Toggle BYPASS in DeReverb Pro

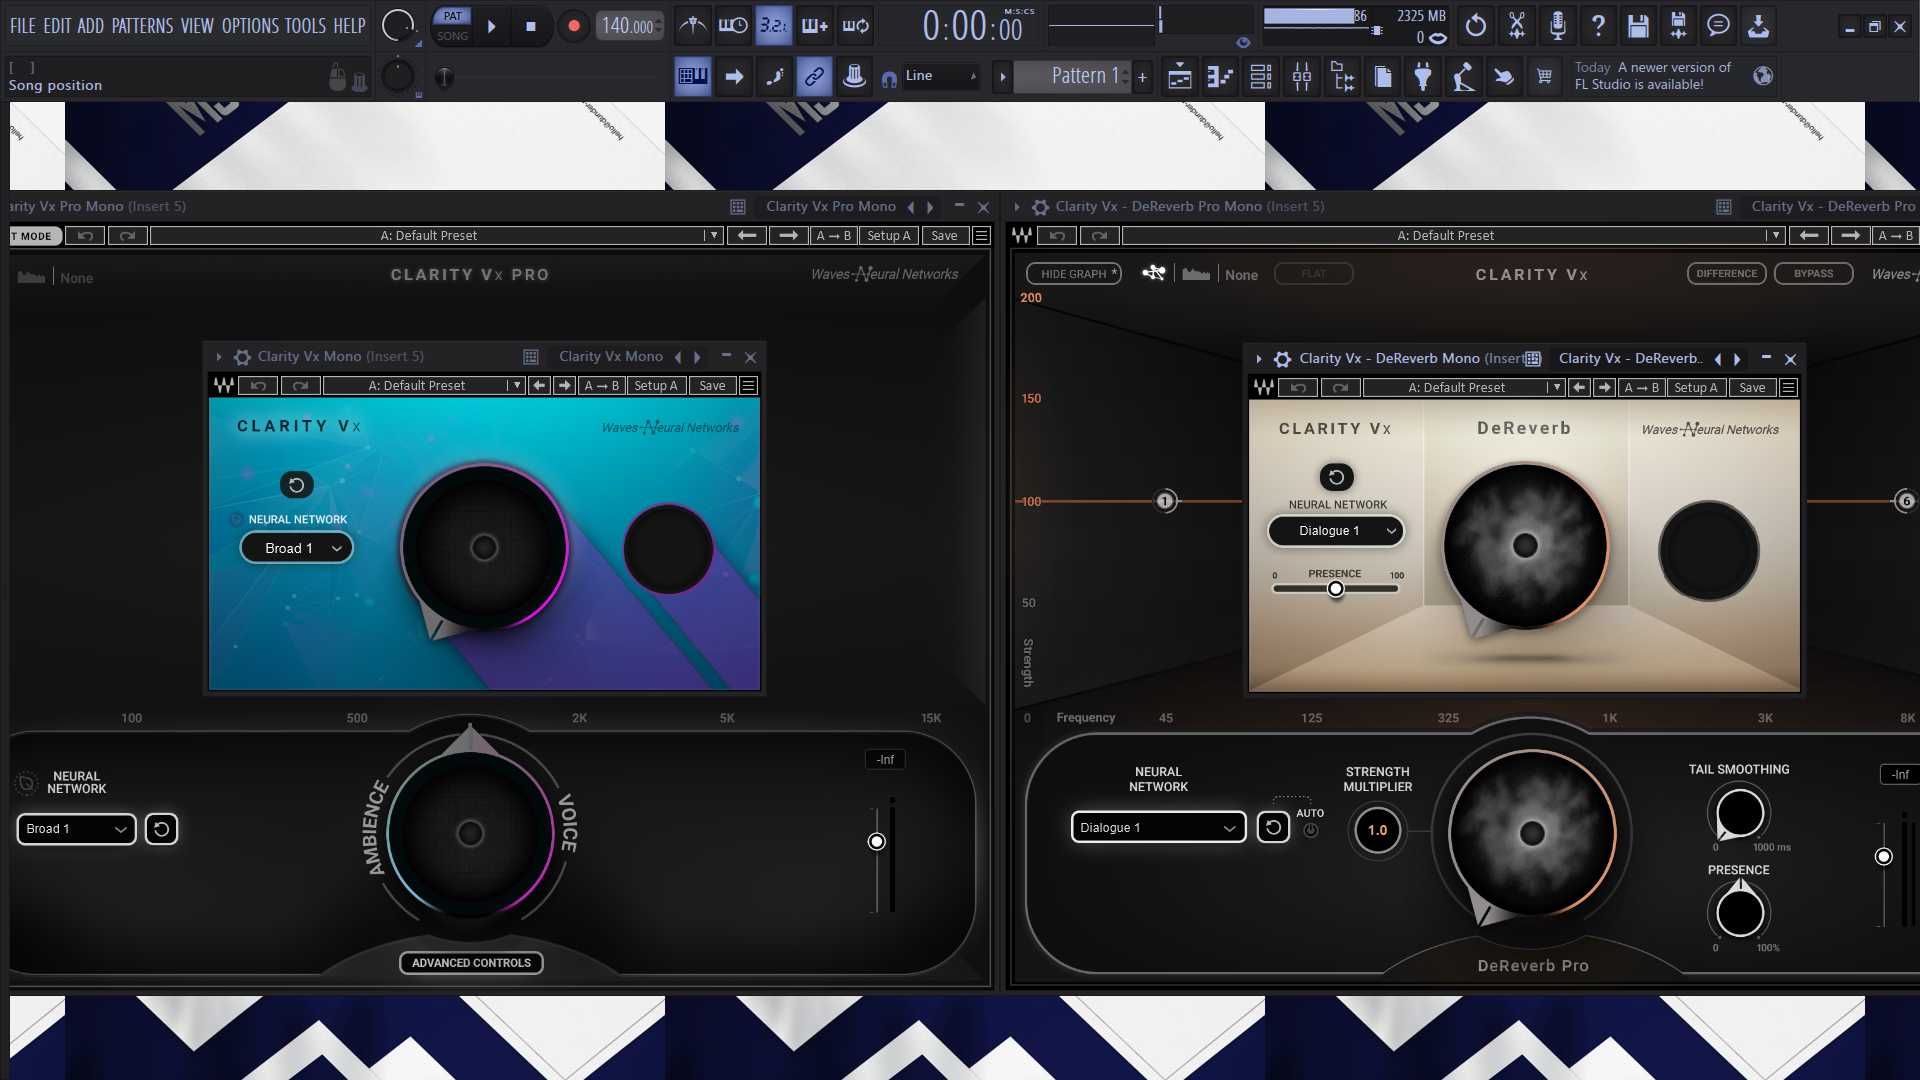click(x=1814, y=274)
